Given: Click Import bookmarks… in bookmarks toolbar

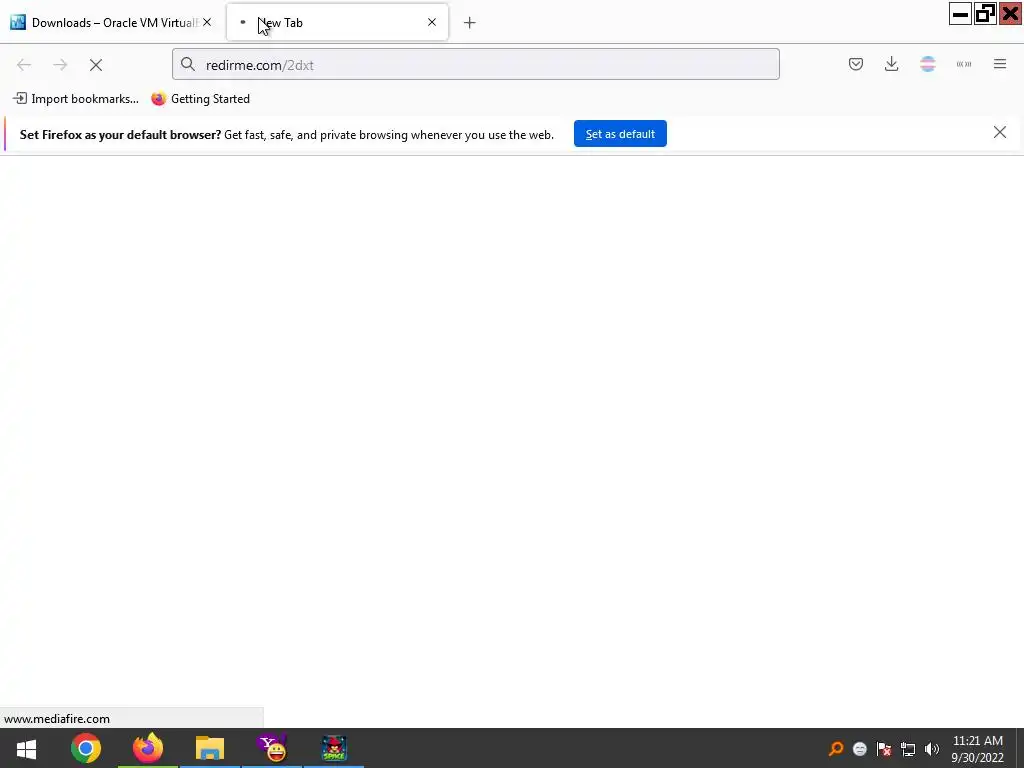Looking at the screenshot, I should pyautogui.click(x=76, y=99).
